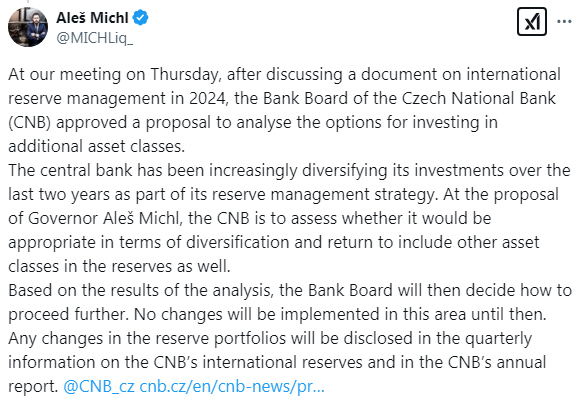The width and height of the screenshot is (583, 407).
Task: Click 'Governor Aleš Michl' within the post body
Action: (x=103, y=218)
